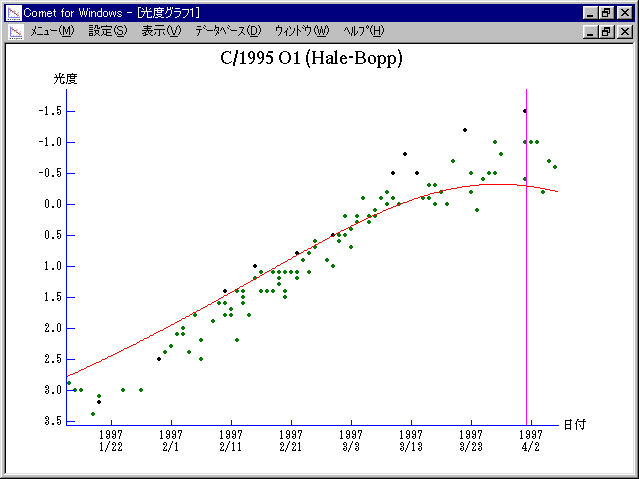Click the Comet app icon in title bar
Screen dimensions: 639x479
click(14, 13)
